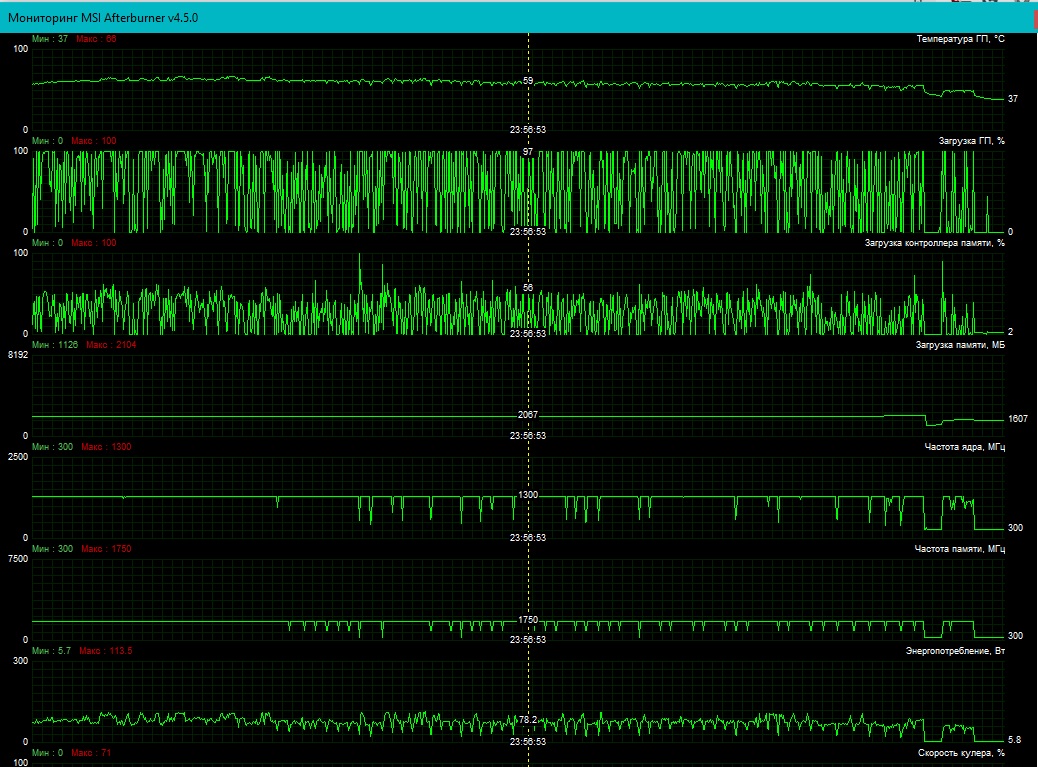The width and height of the screenshot is (1038, 767).
Task: Click the current power value 5.8
Action: click(1014, 739)
